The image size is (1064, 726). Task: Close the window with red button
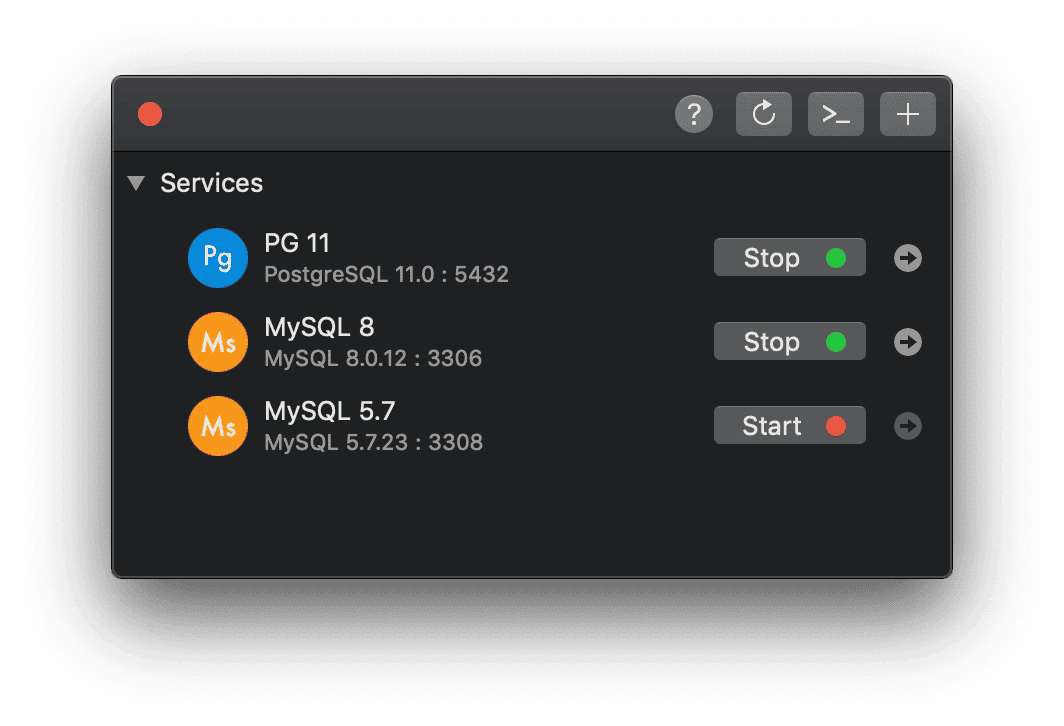point(150,114)
